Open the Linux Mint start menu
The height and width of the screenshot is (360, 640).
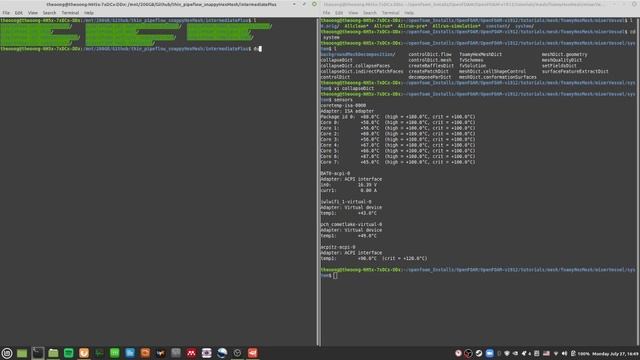tap(7, 353)
